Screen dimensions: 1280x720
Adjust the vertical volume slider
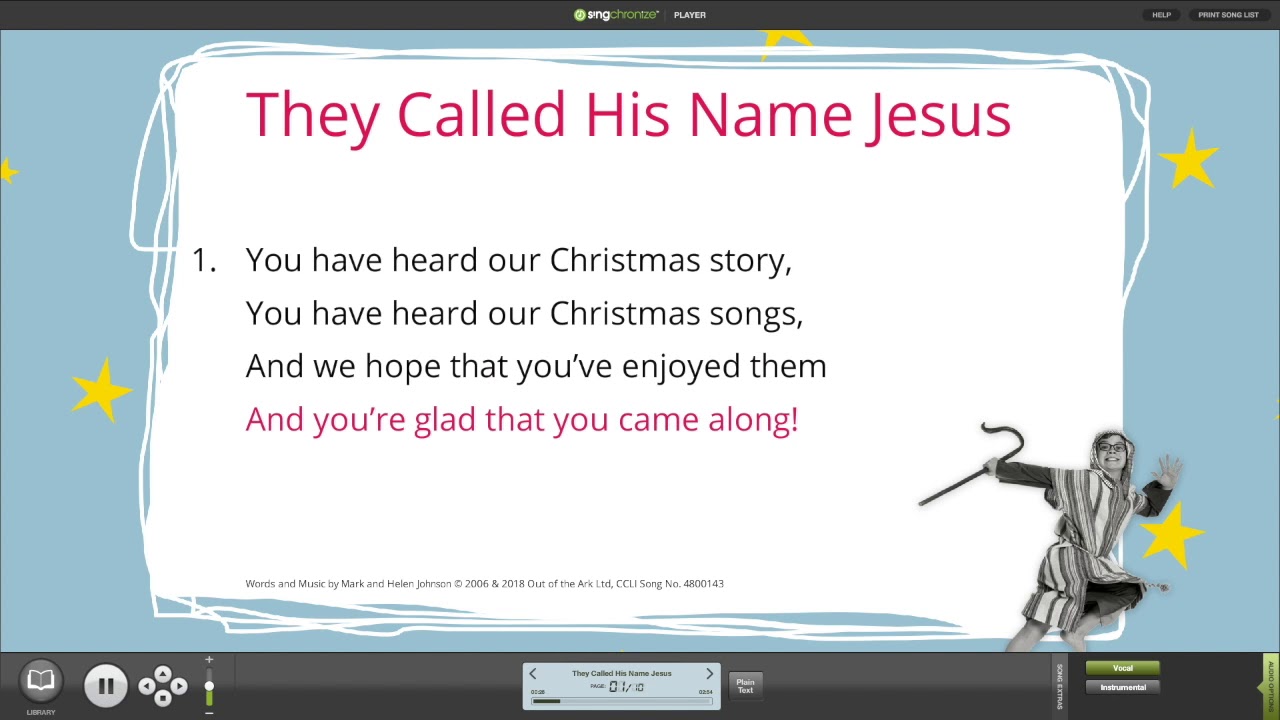209,687
